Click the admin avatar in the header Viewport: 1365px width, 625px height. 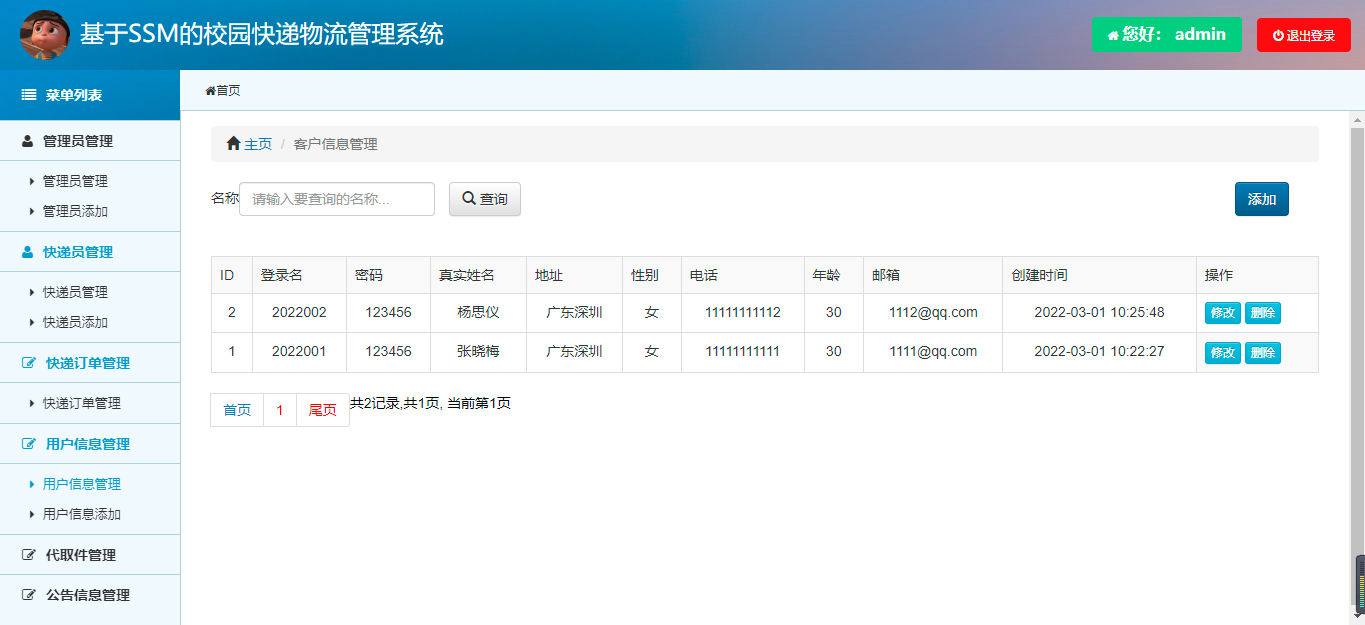coord(45,34)
